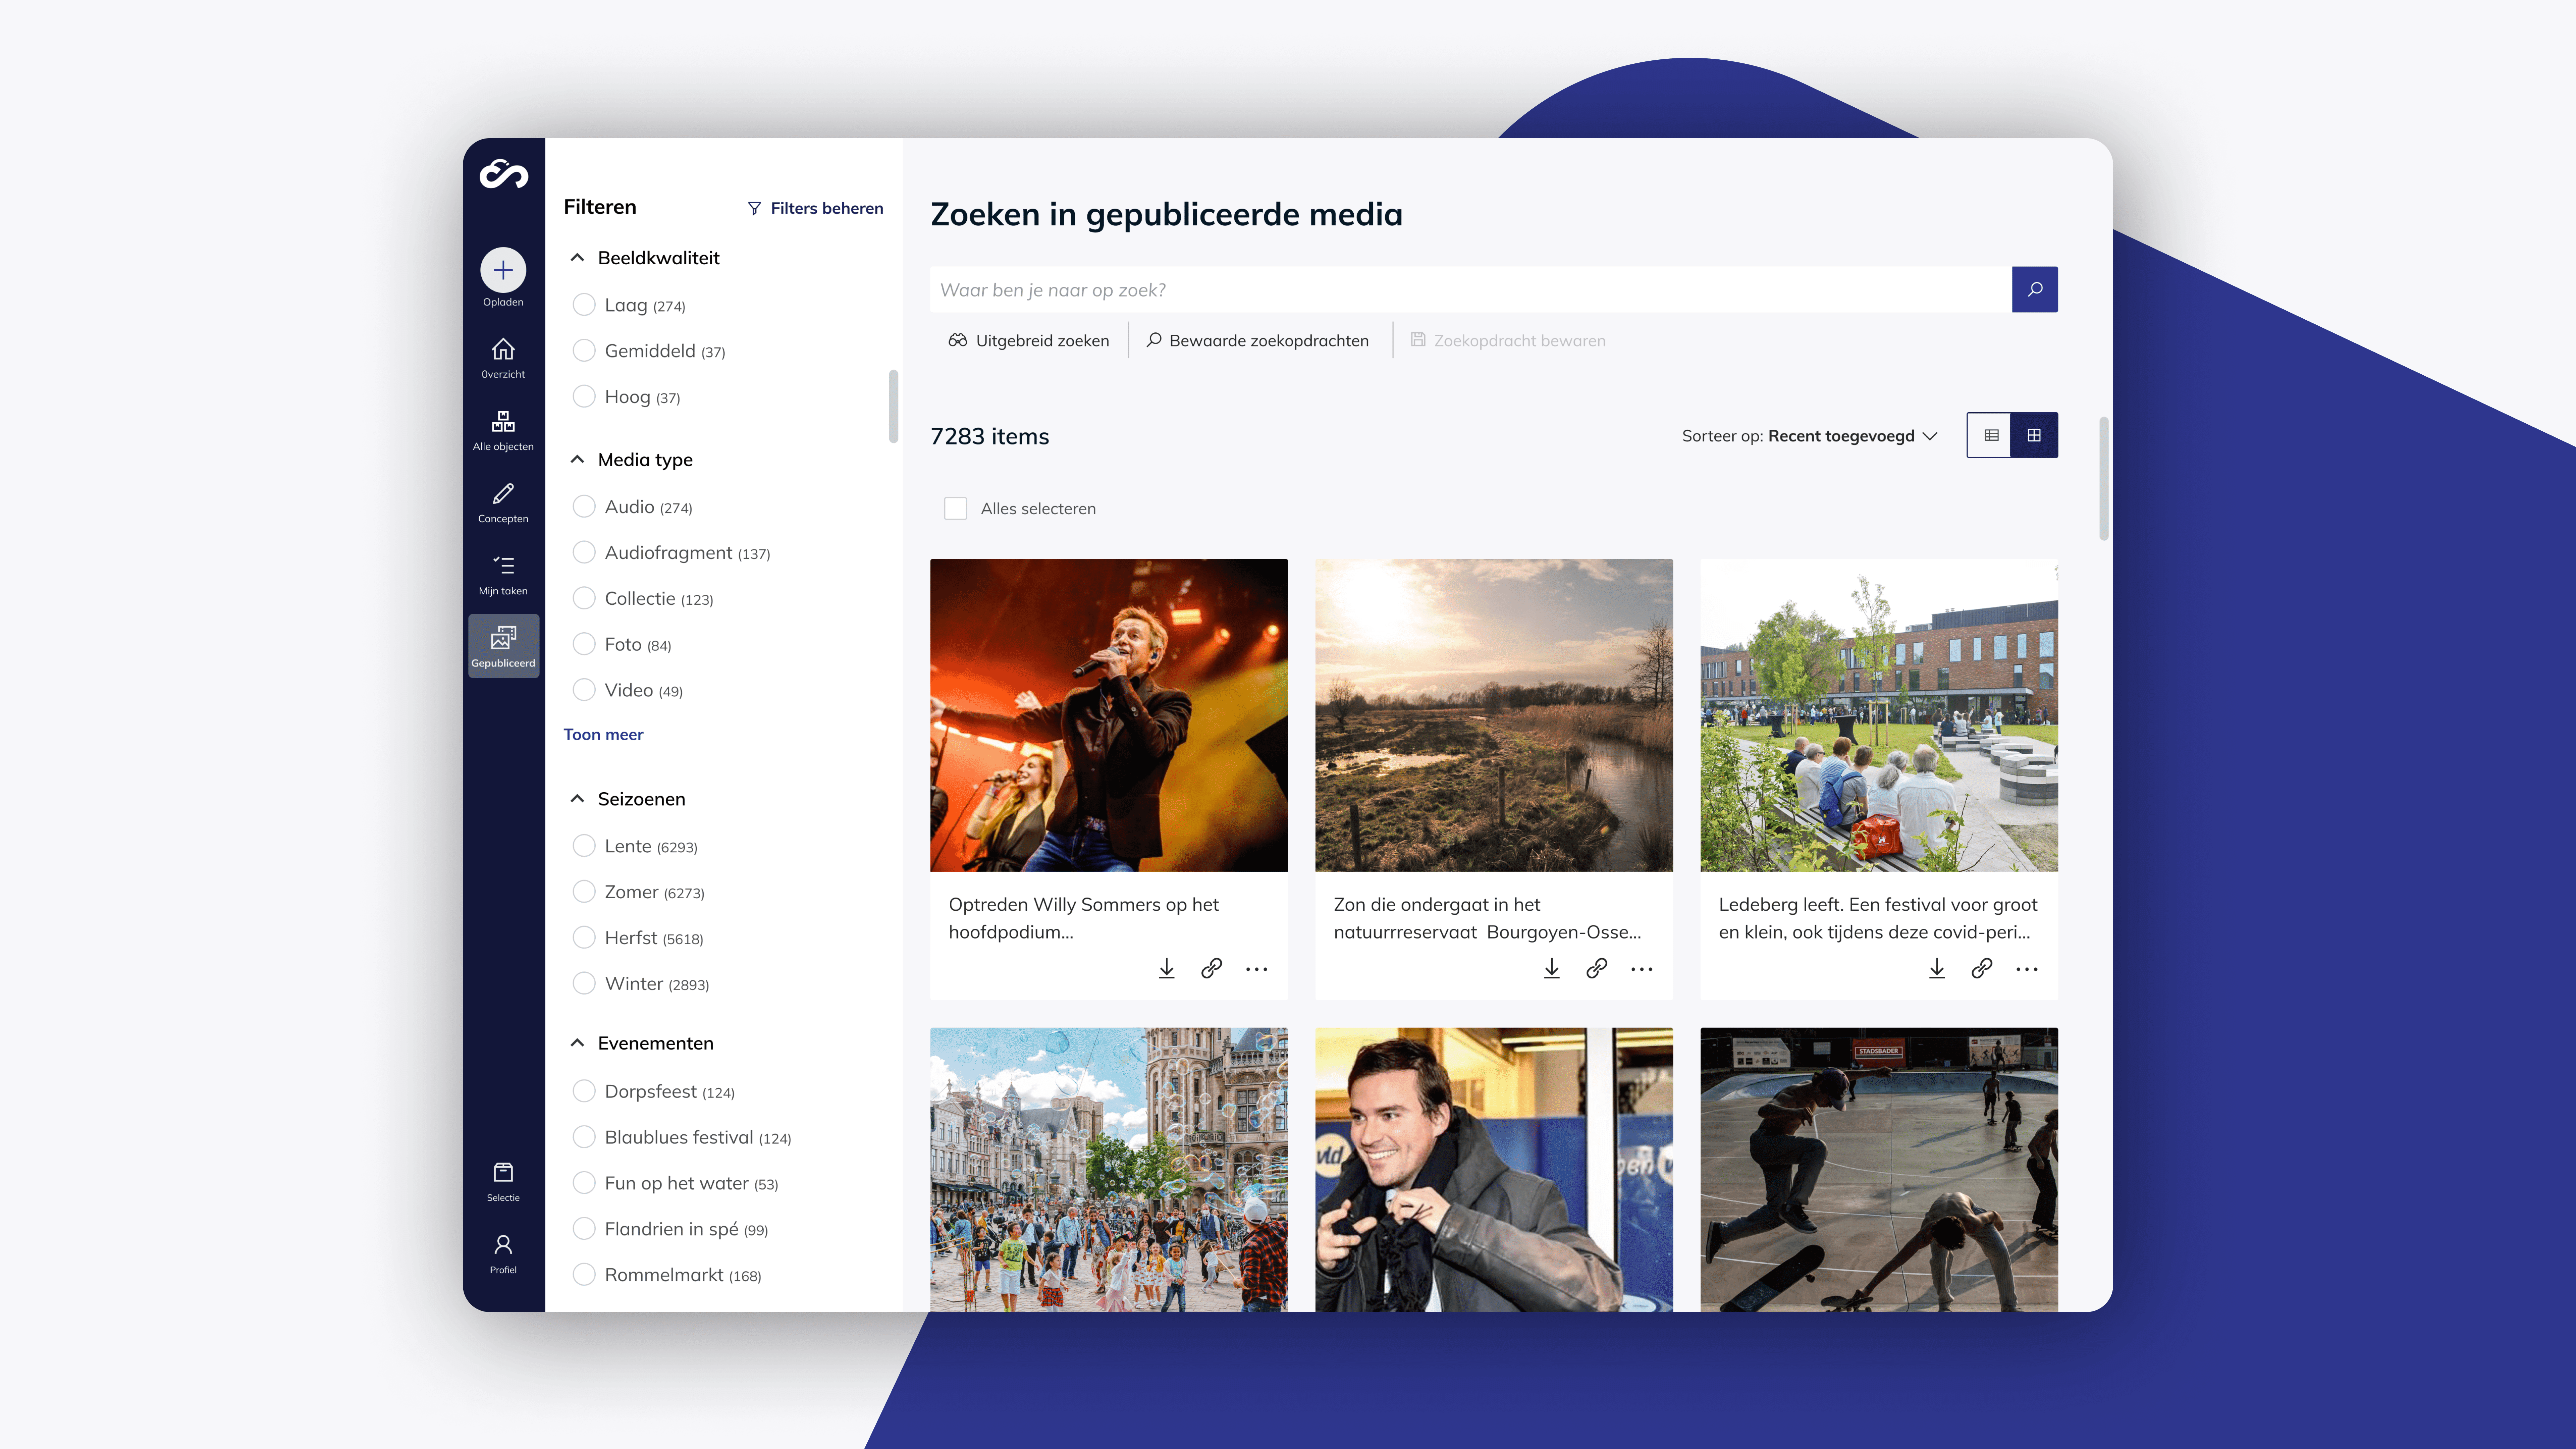Open the Ledeberg festival thumbnail
The height and width of the screenshot is (1449, 2576).
1879,715
